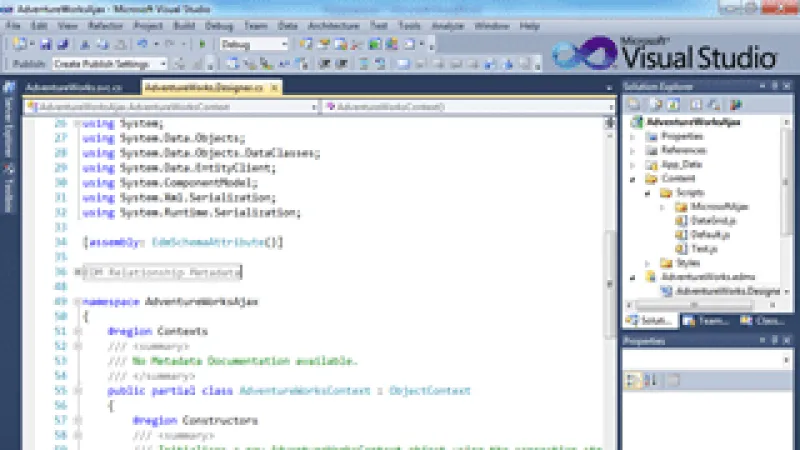Click the Redo icon in the toolbar
800x450 pixels.
(x=170, y=44)
